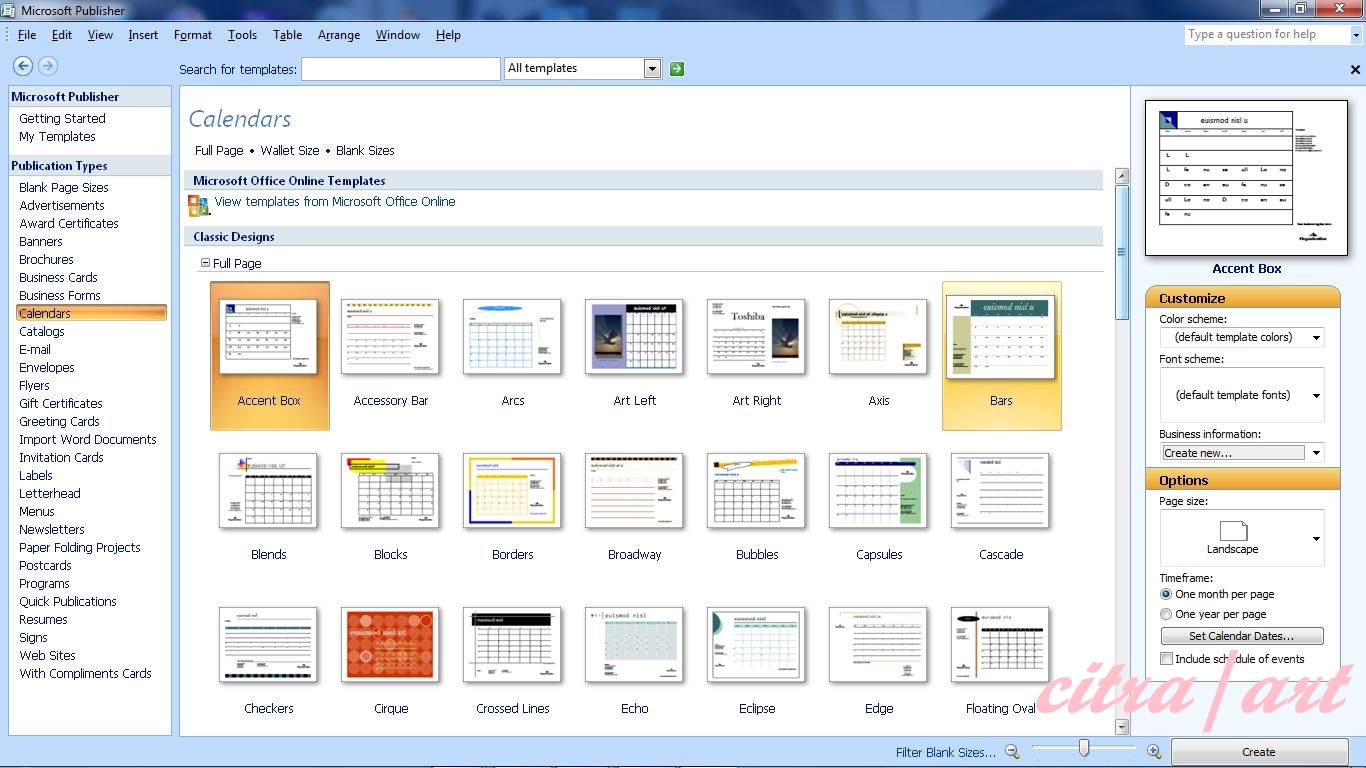Select Postcards publication type
The height and width of the screenshot is (768, 1366).
(45, 566)
